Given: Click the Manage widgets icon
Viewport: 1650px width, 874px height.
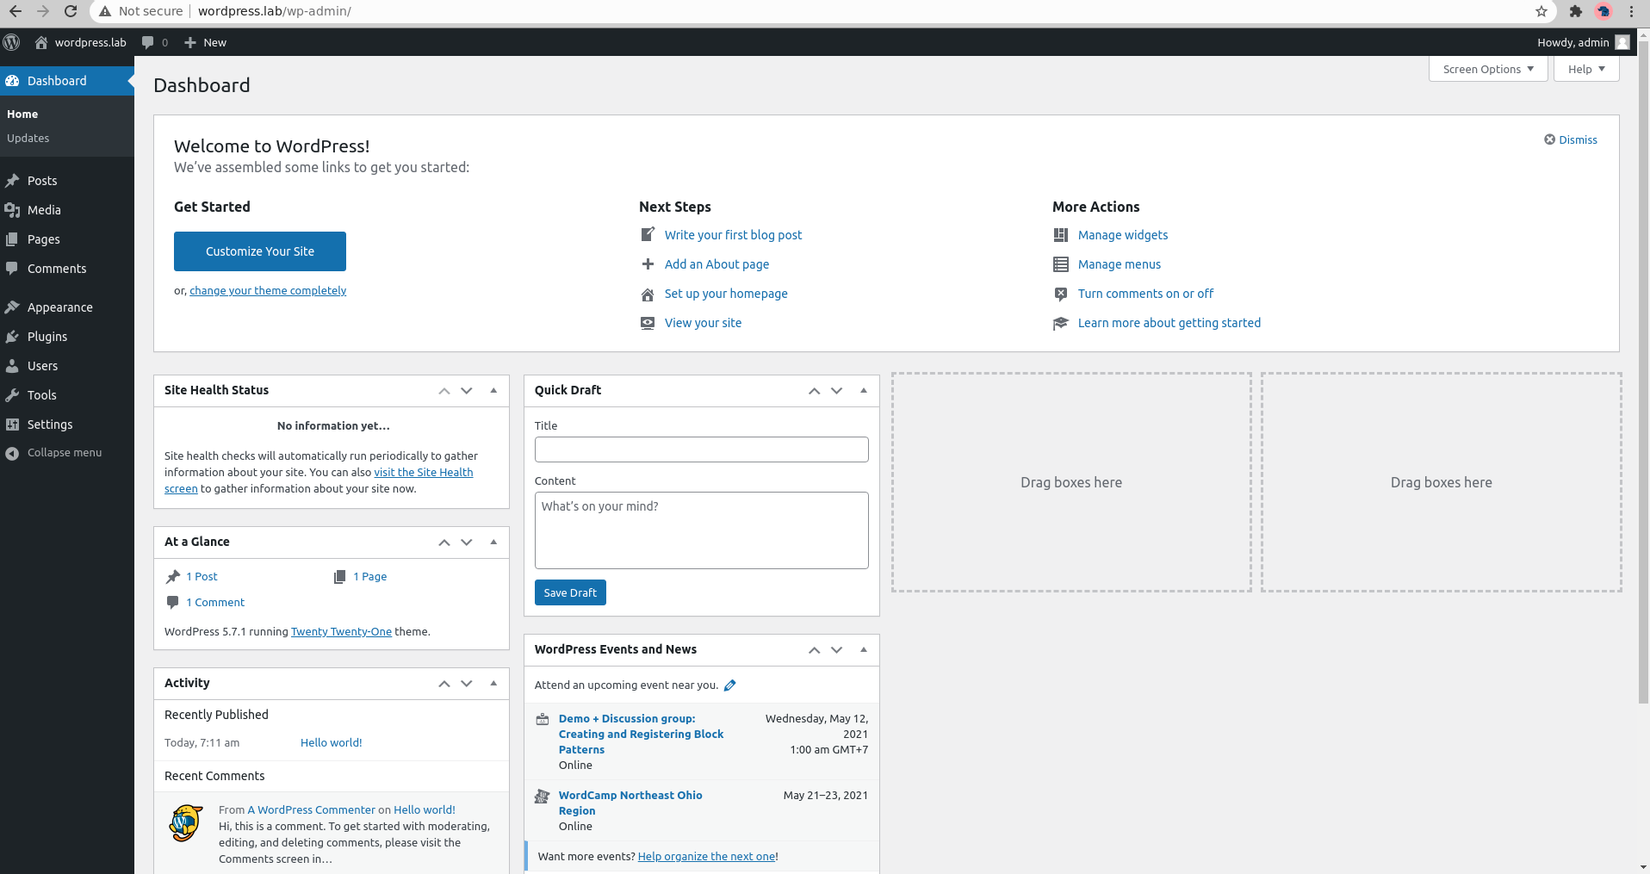Looking at the screenshot, I should click(x=1060, y=235).
